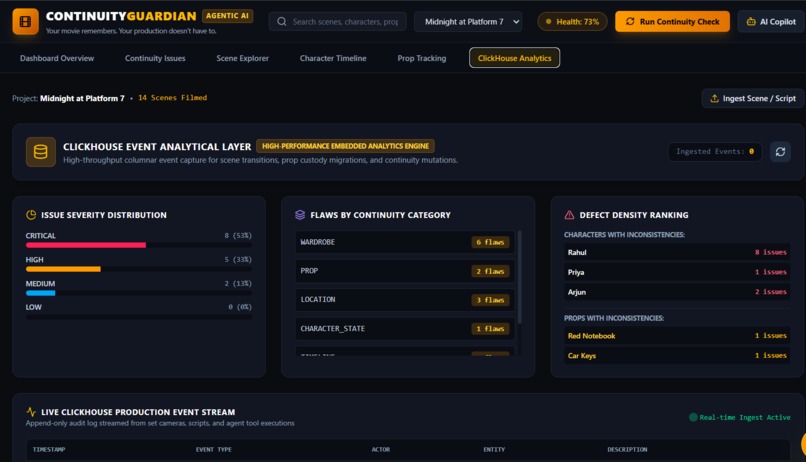Click the ACTOR column header
This screenshot has width=806, height=462.
381,450
